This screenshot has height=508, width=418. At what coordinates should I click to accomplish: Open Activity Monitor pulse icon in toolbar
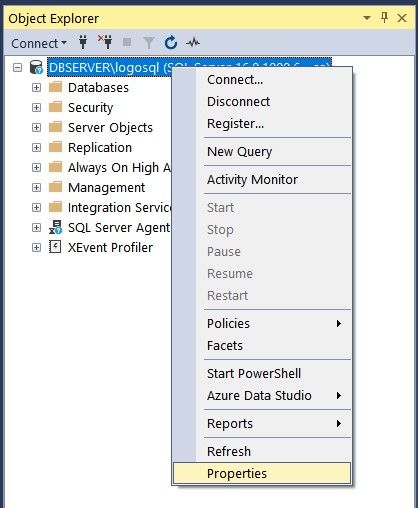[193, 42]
